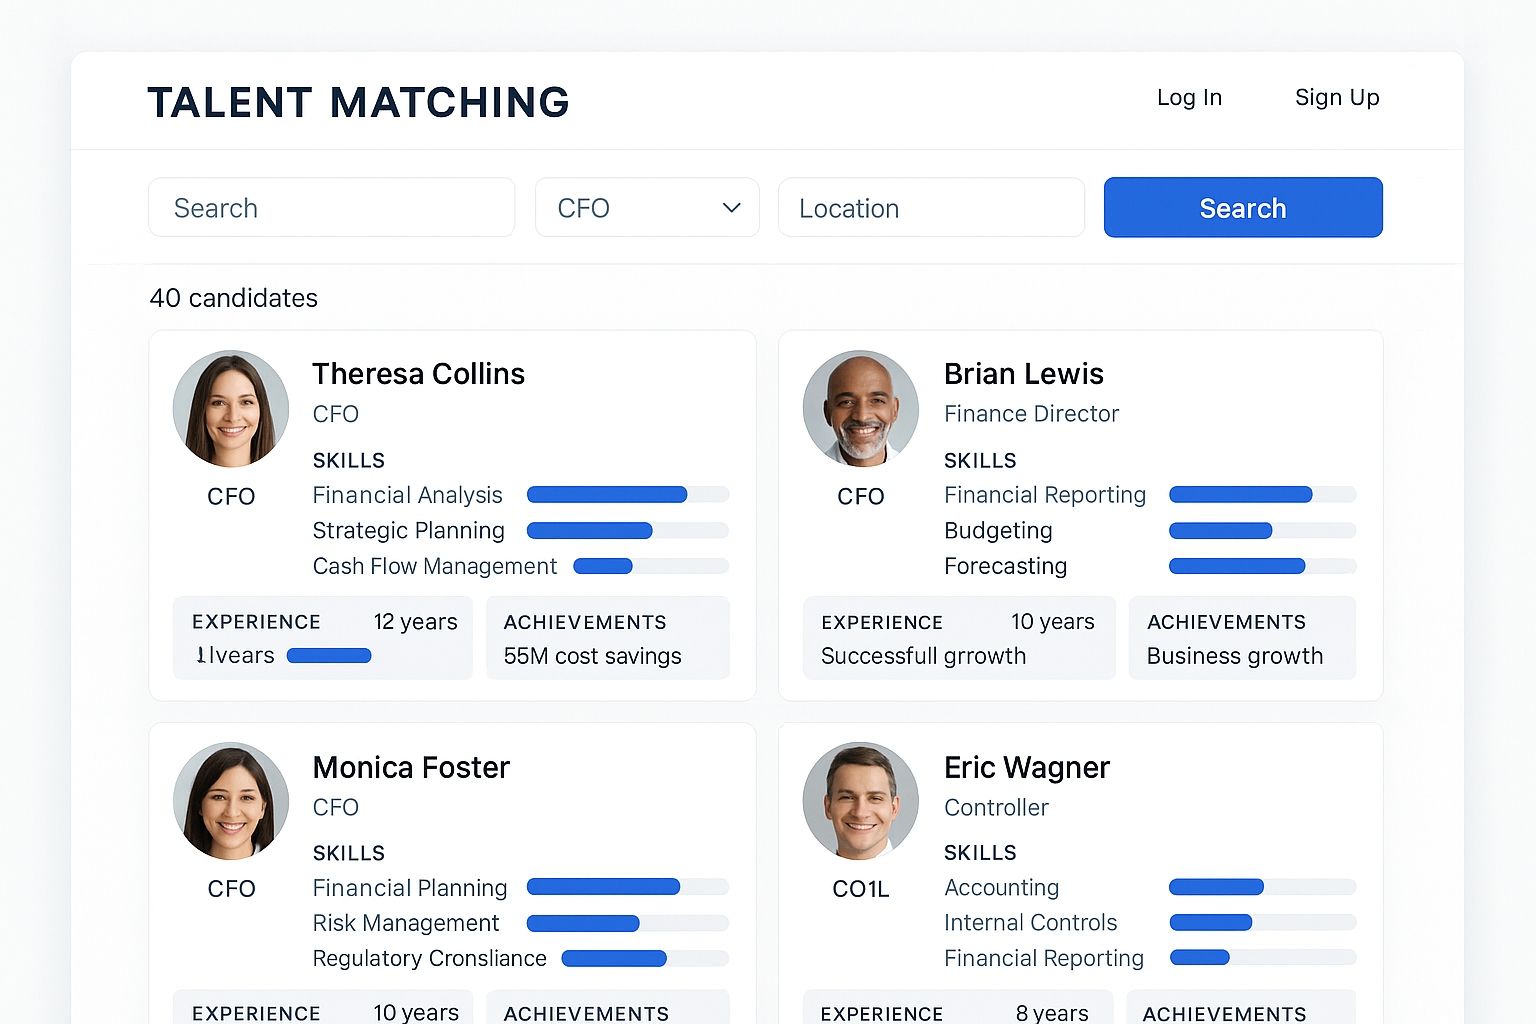Open Brian Lewis candidate name
1536x1024 pixels.
pos(1023,374)
